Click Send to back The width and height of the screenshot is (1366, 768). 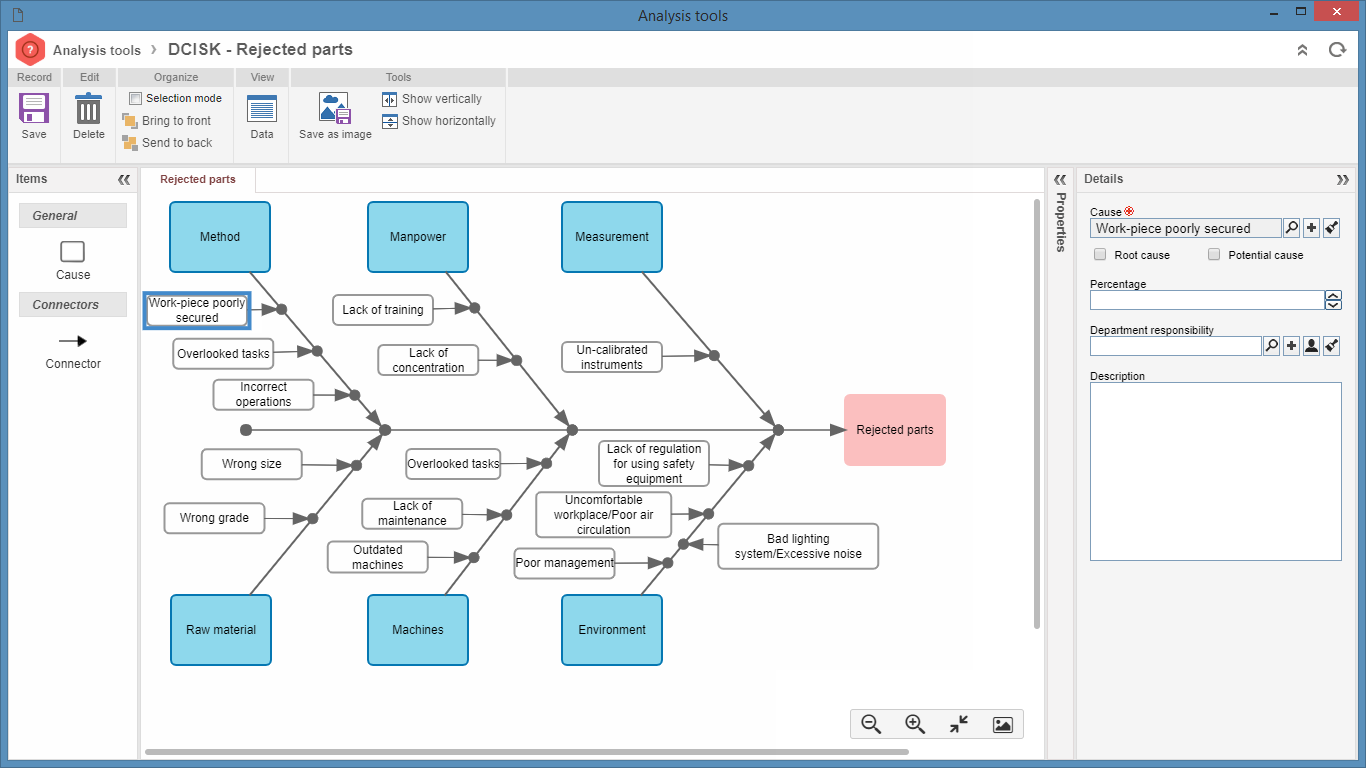tap(167, 143)
